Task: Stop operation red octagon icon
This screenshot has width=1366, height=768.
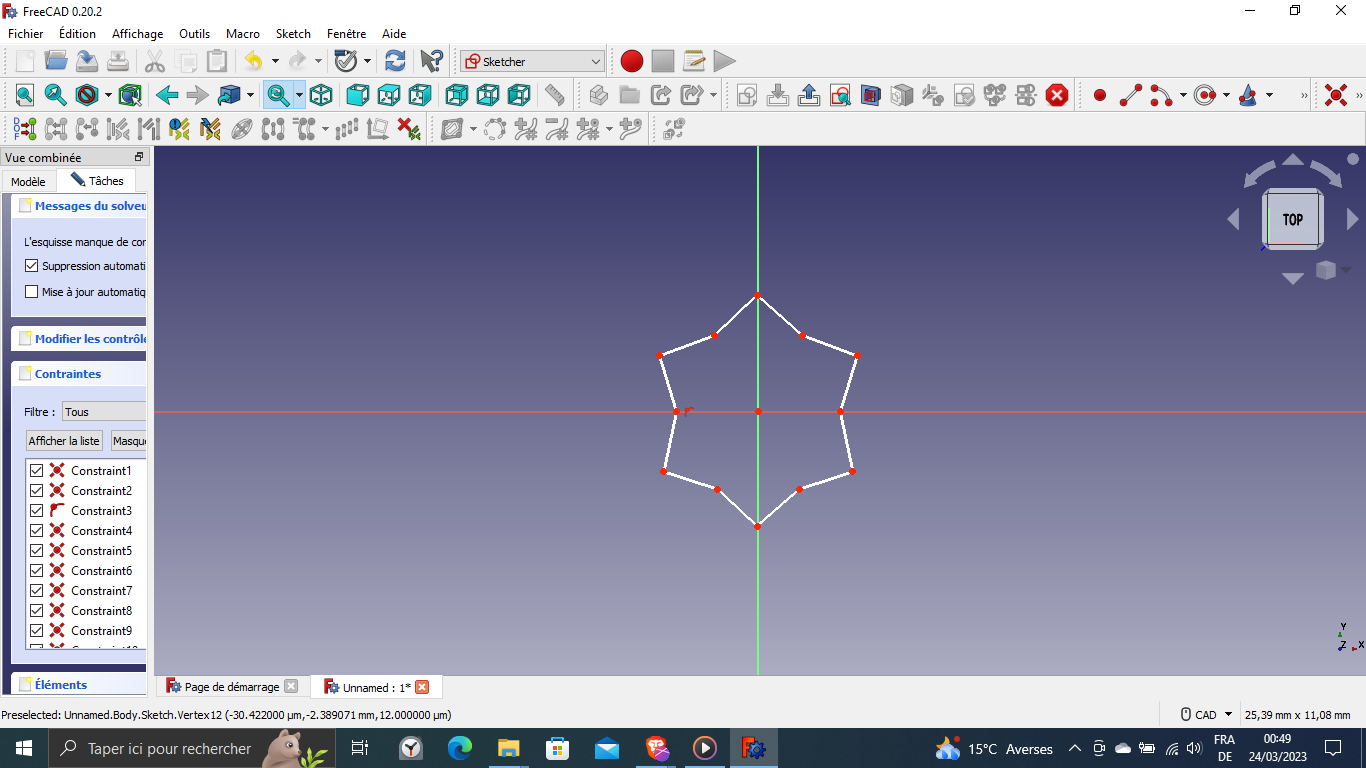Action: [1057, 95]
